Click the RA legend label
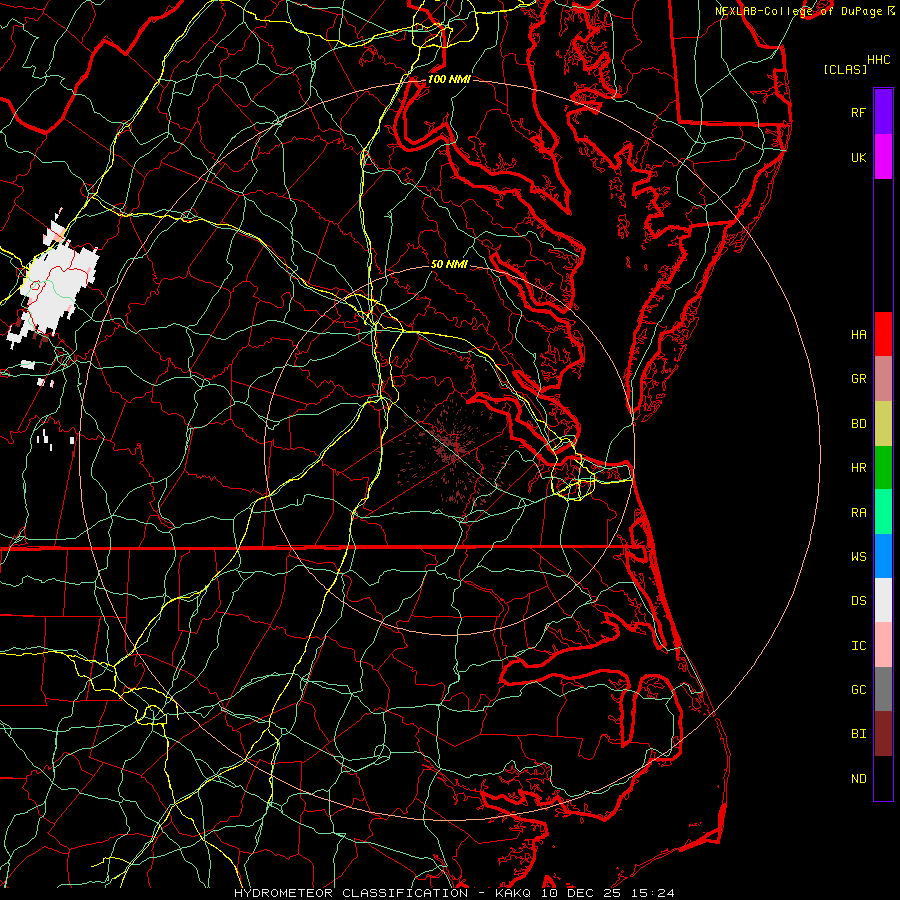900x900 pixels. coord(858,512)
